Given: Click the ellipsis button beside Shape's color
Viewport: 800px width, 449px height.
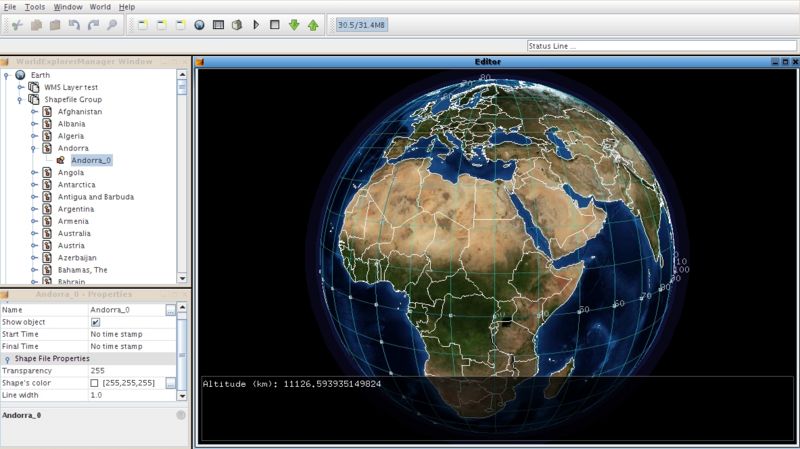Looking at the screenshot, I should click(x=171, y=383).
